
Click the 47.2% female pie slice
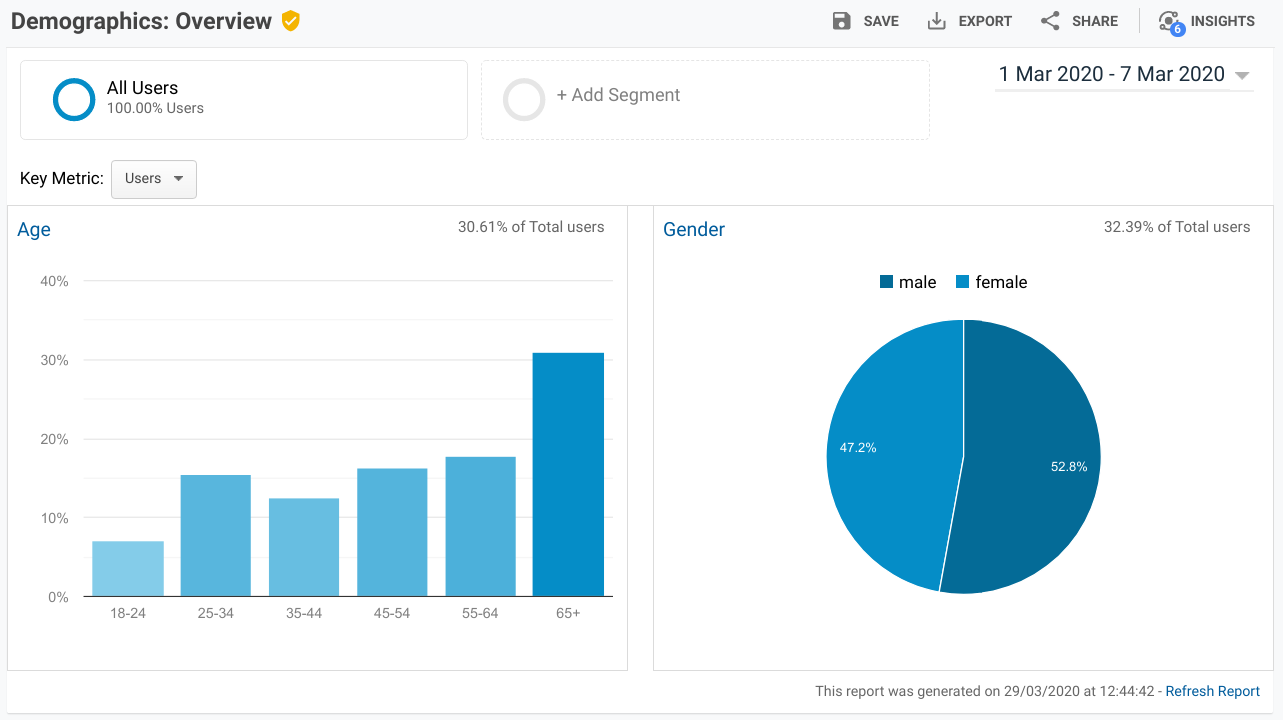tap(890, 450)
